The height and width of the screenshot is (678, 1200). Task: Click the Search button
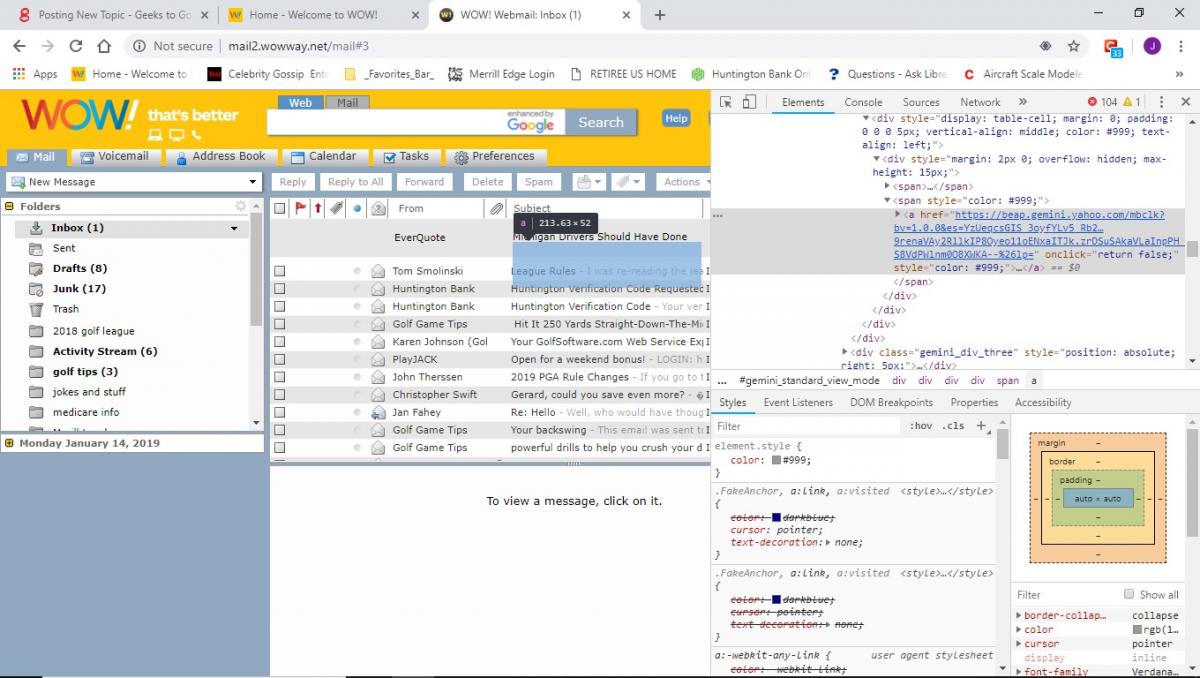tap(600, 122)
